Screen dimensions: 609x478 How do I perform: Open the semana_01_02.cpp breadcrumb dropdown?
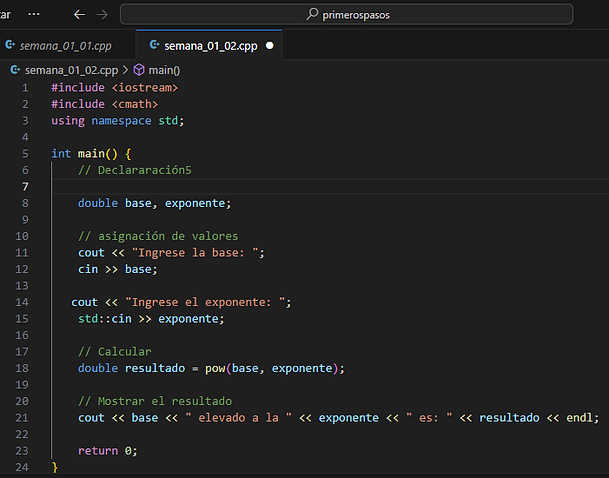point(70,70)
